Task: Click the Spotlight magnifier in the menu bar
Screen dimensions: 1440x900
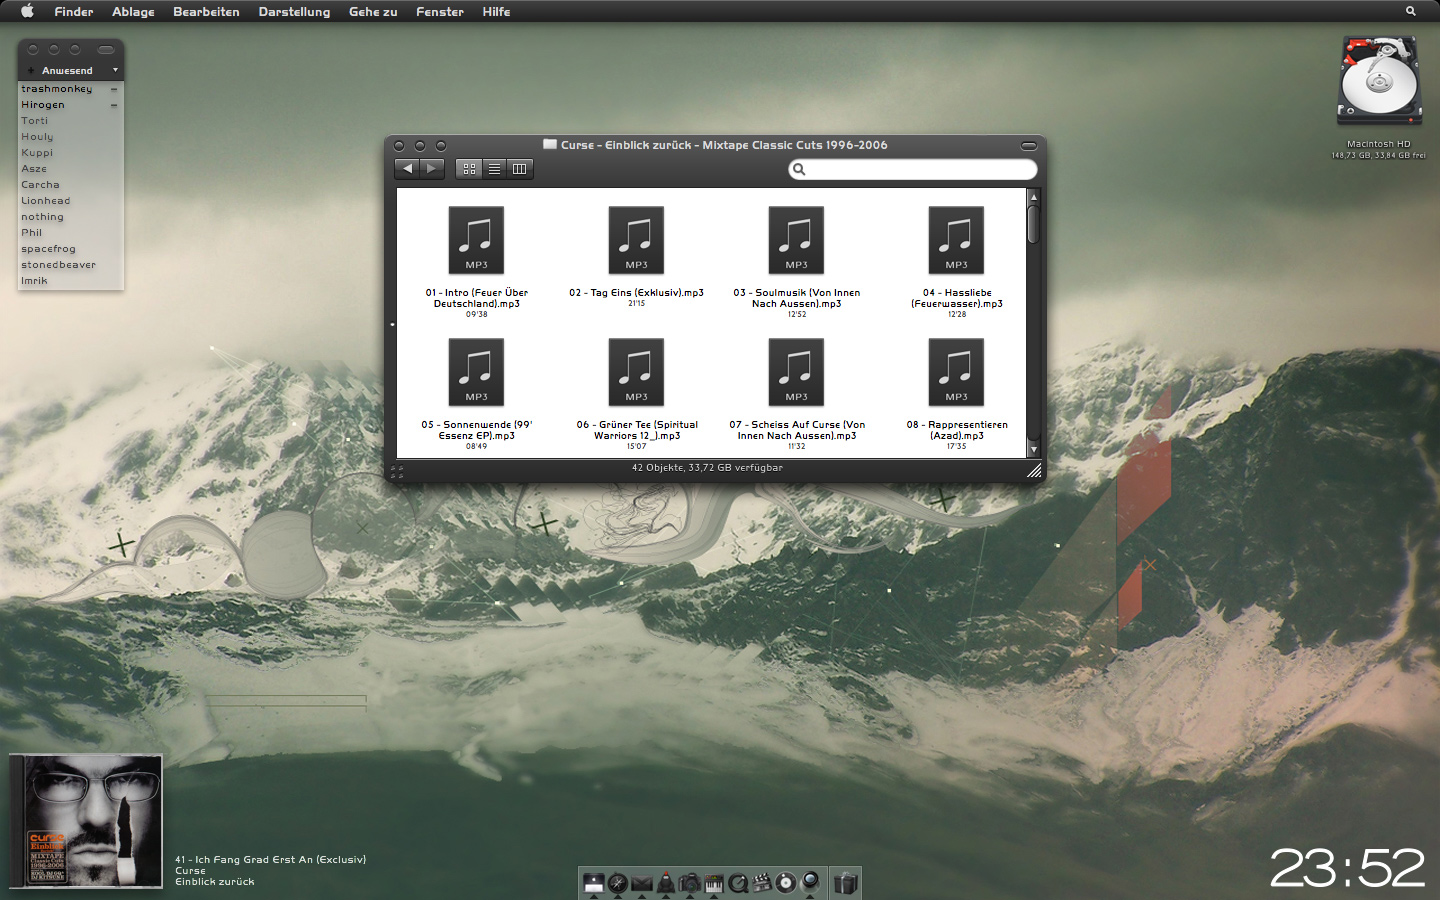Action: (1411, 11)
